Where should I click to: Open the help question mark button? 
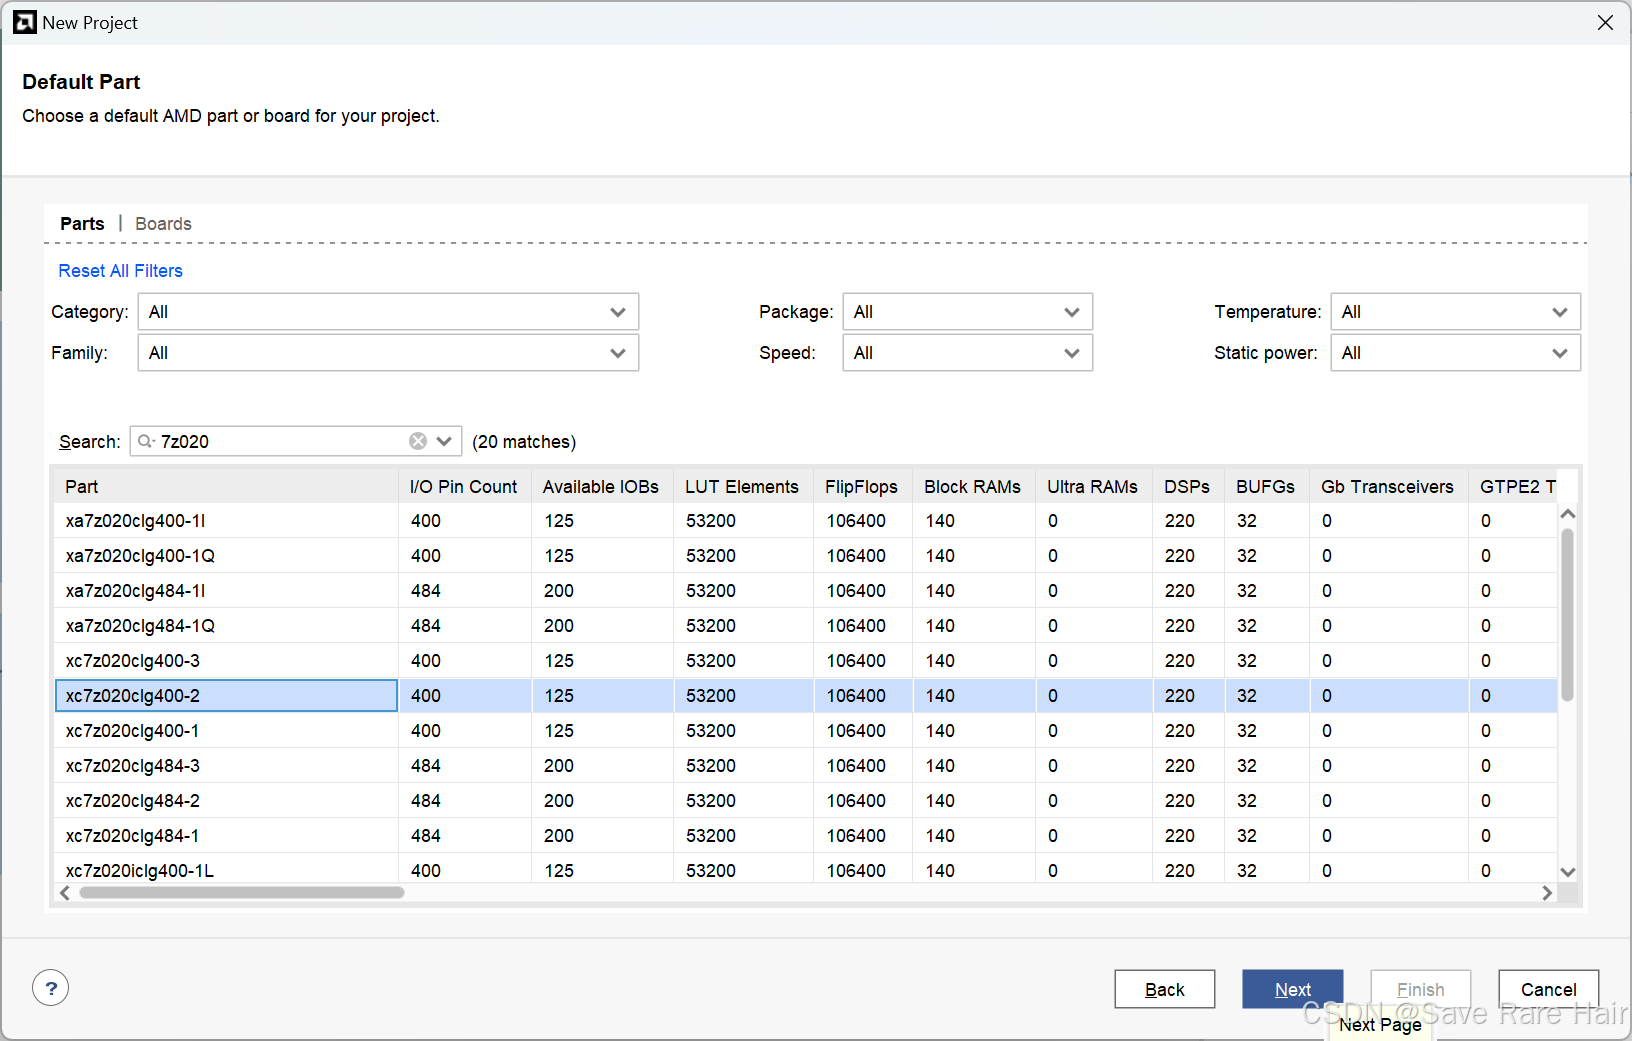51,988
